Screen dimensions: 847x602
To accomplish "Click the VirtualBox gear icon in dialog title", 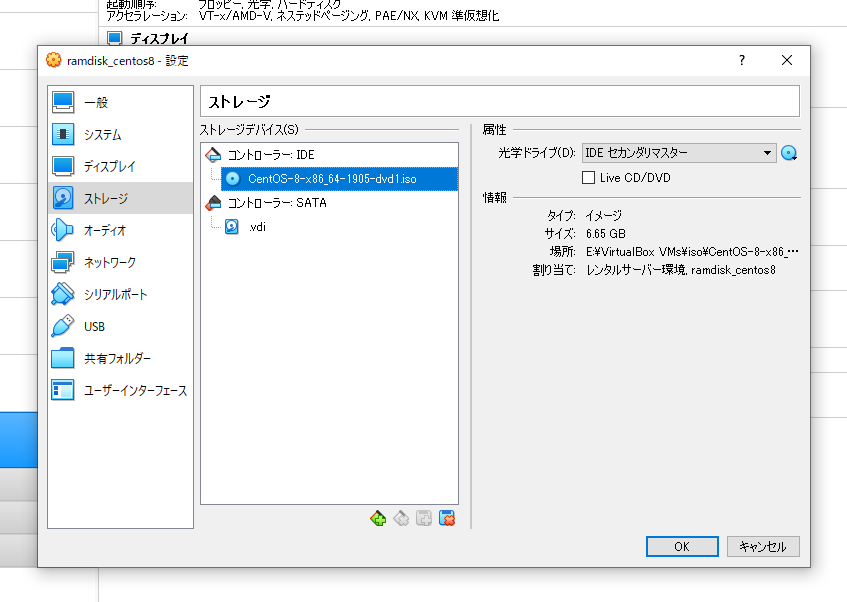I will click(x=53, y=60).
